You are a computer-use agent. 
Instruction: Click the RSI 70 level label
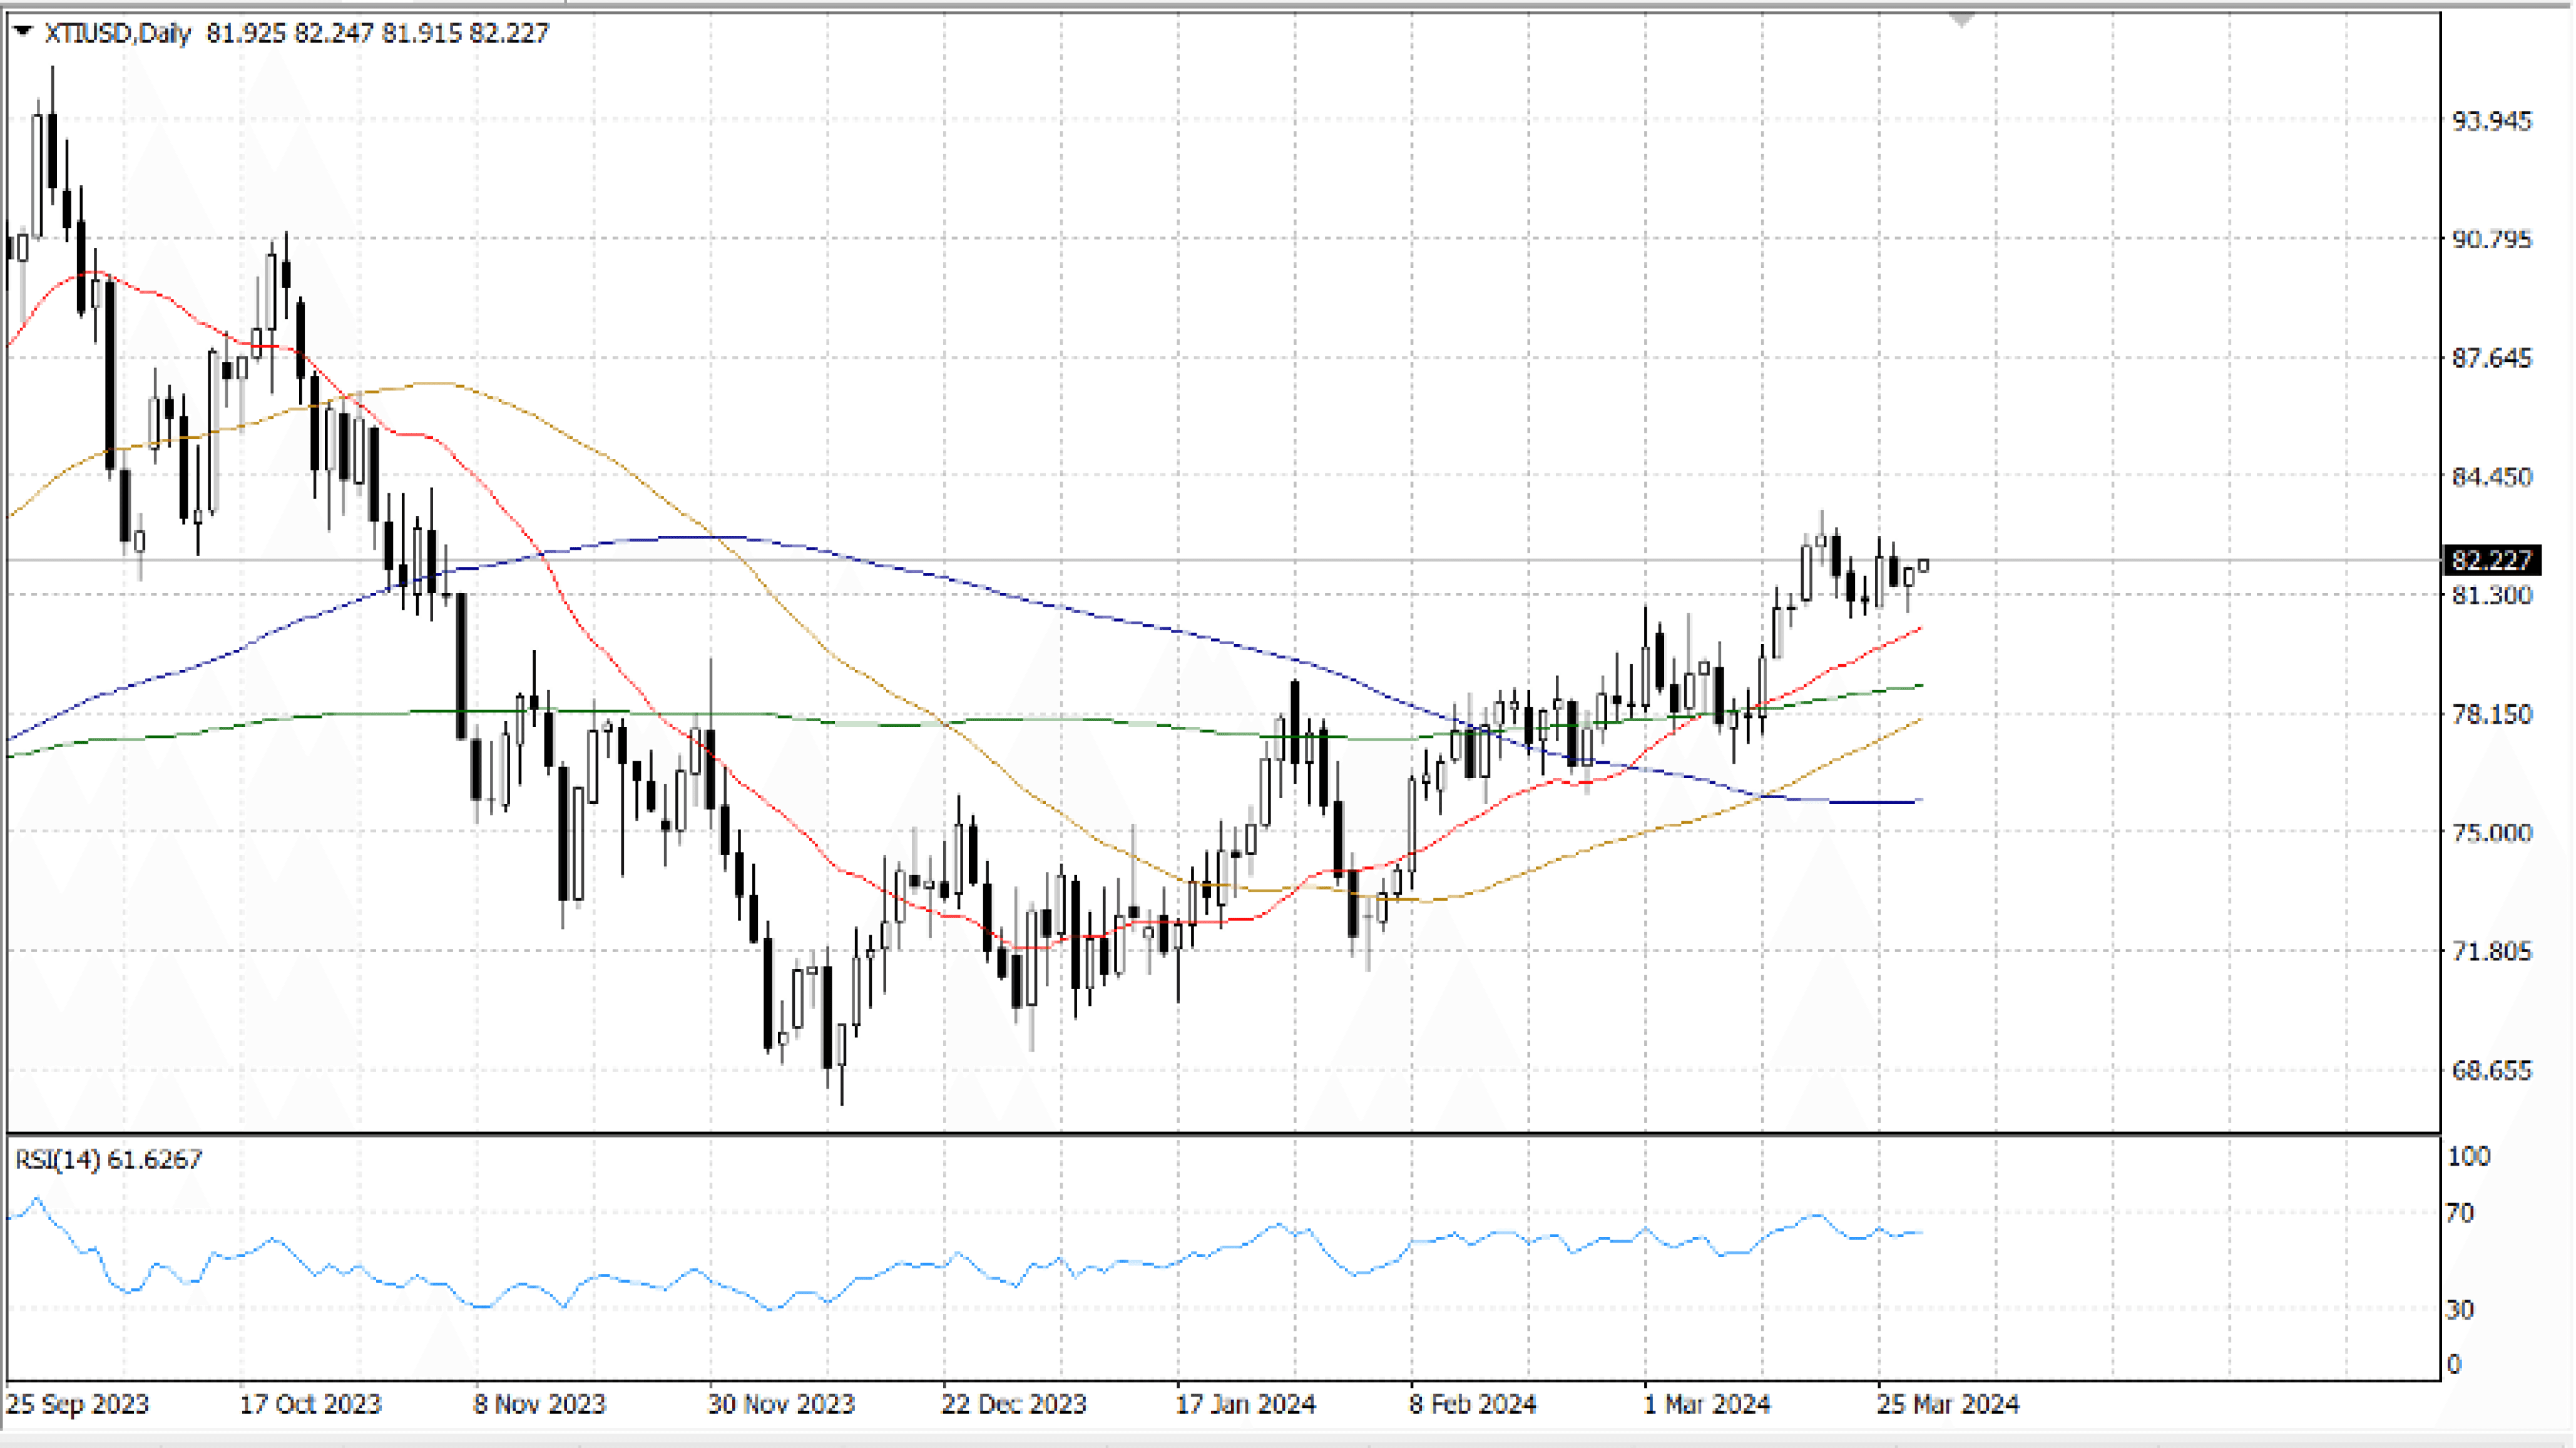tap(2459, 1213)
